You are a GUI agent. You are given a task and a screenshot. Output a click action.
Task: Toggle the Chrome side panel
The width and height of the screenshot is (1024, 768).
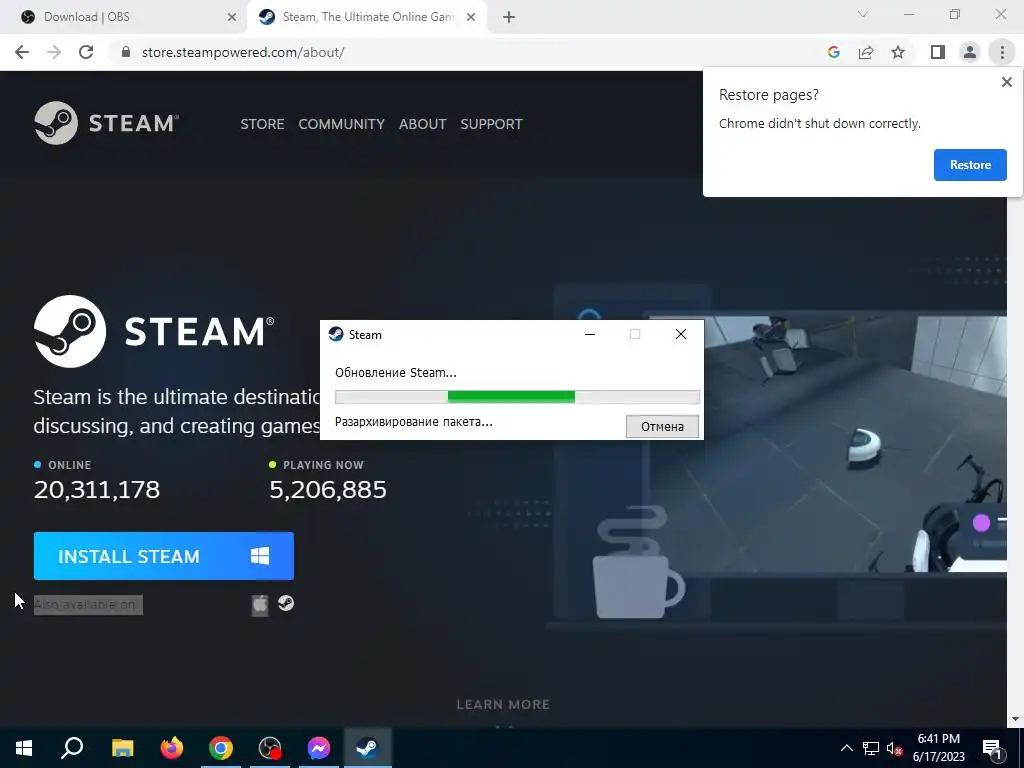tap(938, 52)
